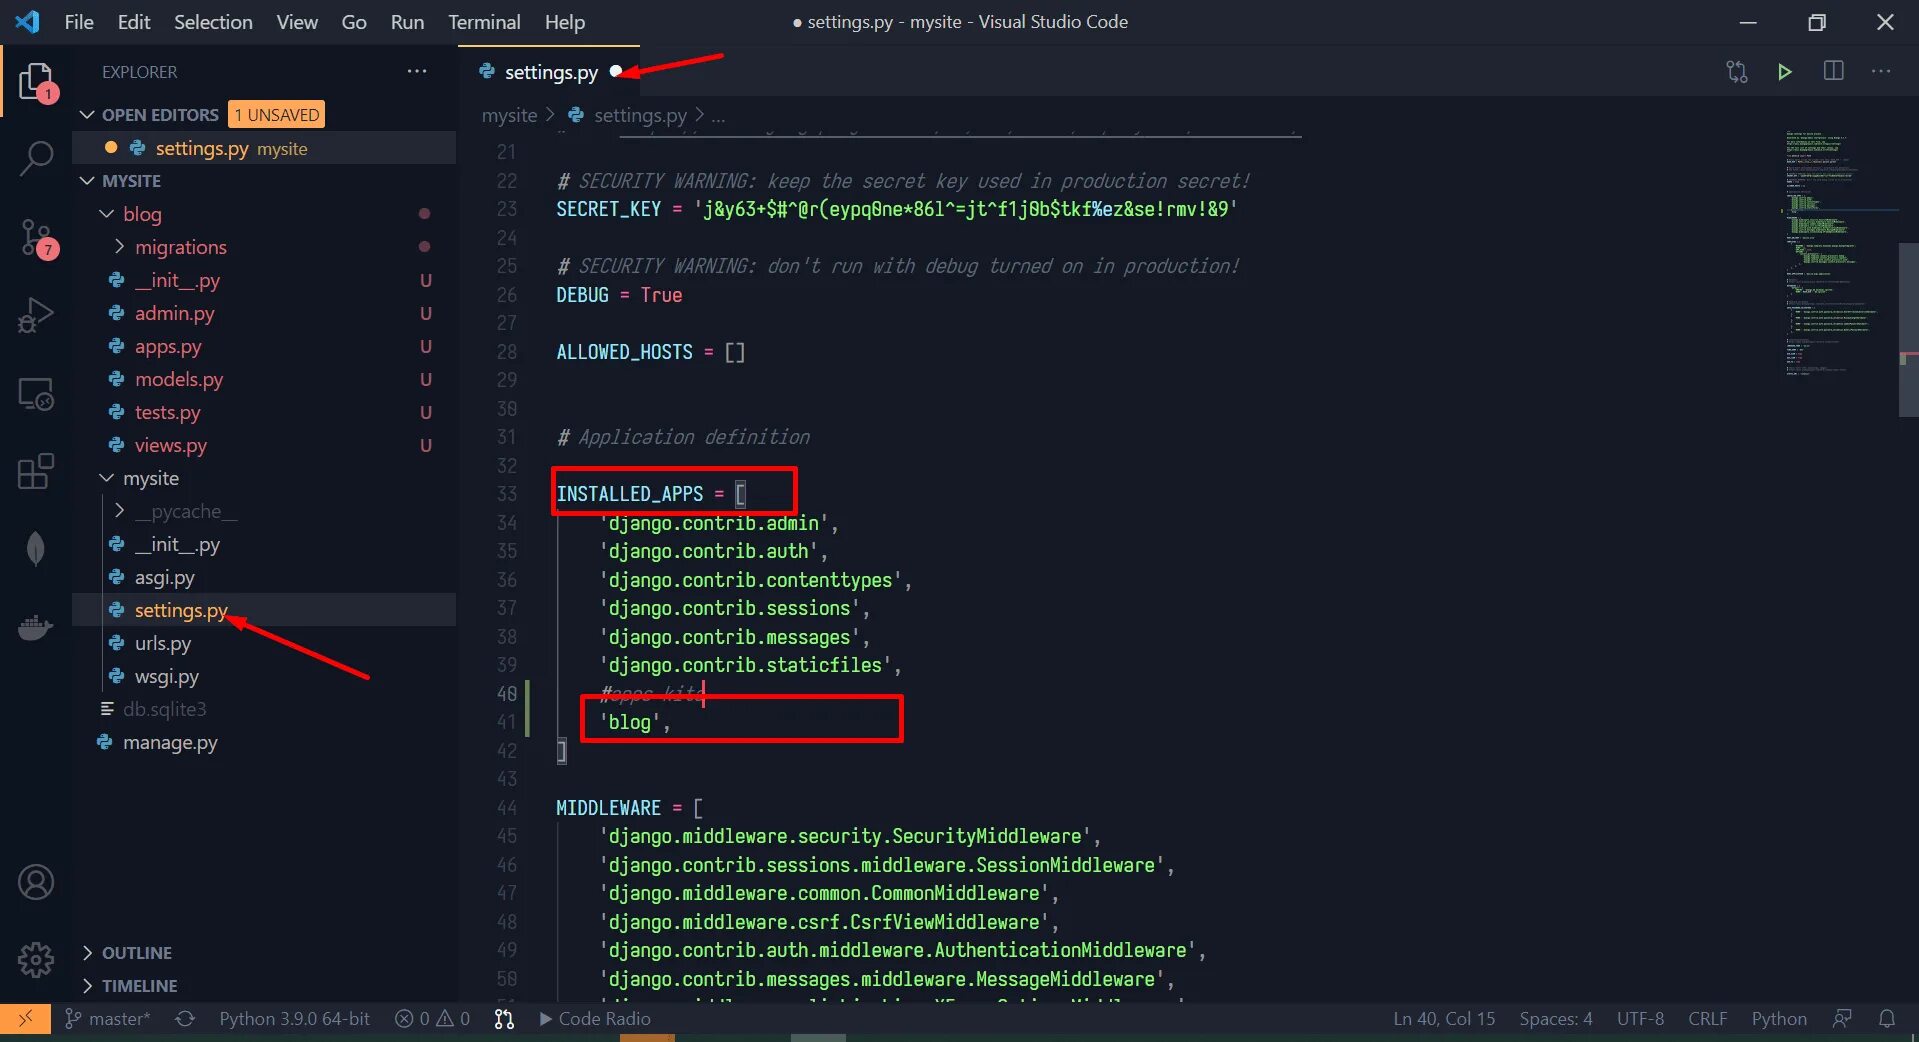This screenshot has height=1042, width=1919.
Task: Run Python file with play icon
Action: [1785, 71]
